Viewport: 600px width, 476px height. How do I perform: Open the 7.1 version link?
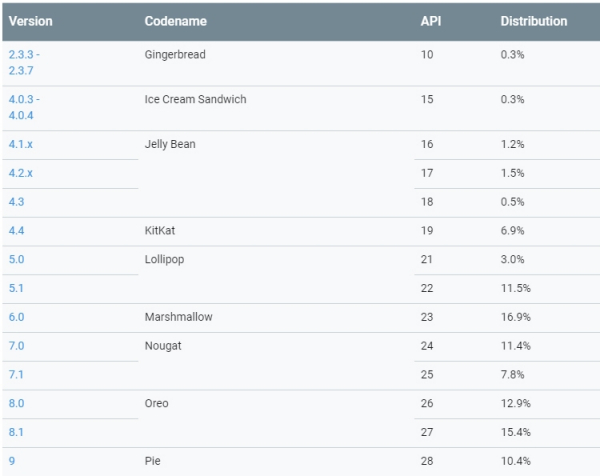point(15,375)
